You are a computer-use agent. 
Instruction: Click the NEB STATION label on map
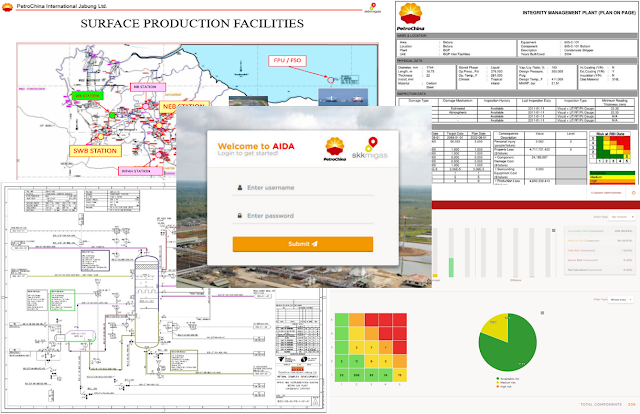coord(184,106)
